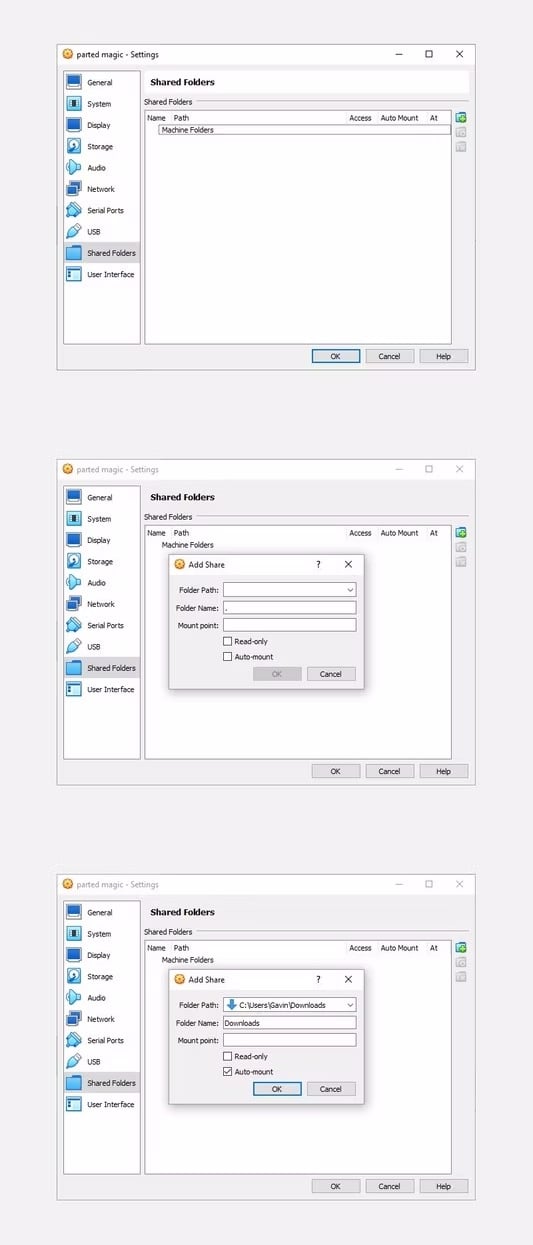Image resolution: width=533 pixels, height=1245 pixels.
Task: Confirm the Downloads share with the dialog's OK button
Action: [277, 1089]
